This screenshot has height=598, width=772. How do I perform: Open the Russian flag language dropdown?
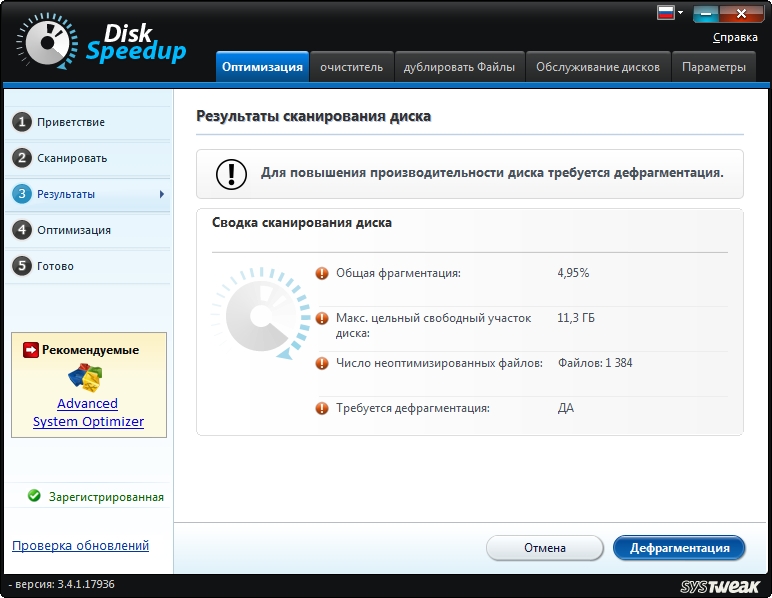coord(670,13)
